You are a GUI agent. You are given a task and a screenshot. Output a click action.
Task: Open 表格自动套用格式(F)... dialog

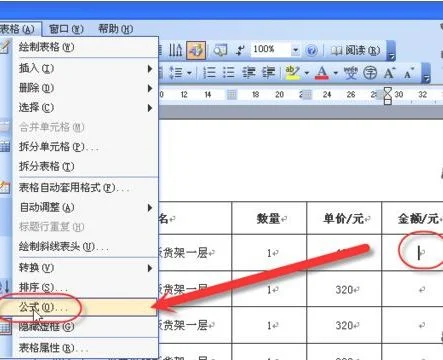point(85,188)
